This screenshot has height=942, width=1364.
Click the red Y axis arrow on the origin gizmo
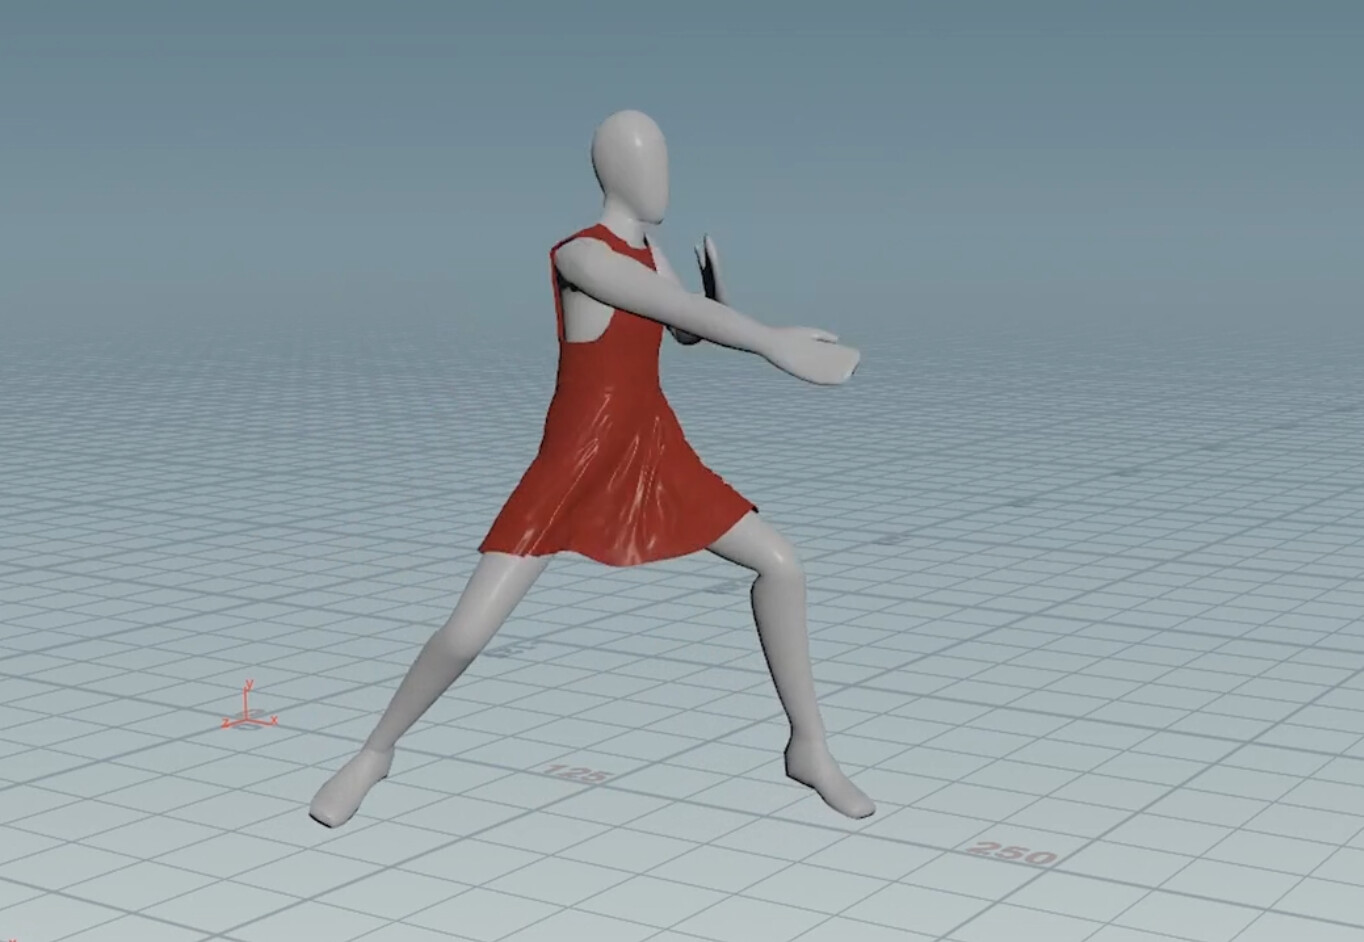[x=246, y=698]
